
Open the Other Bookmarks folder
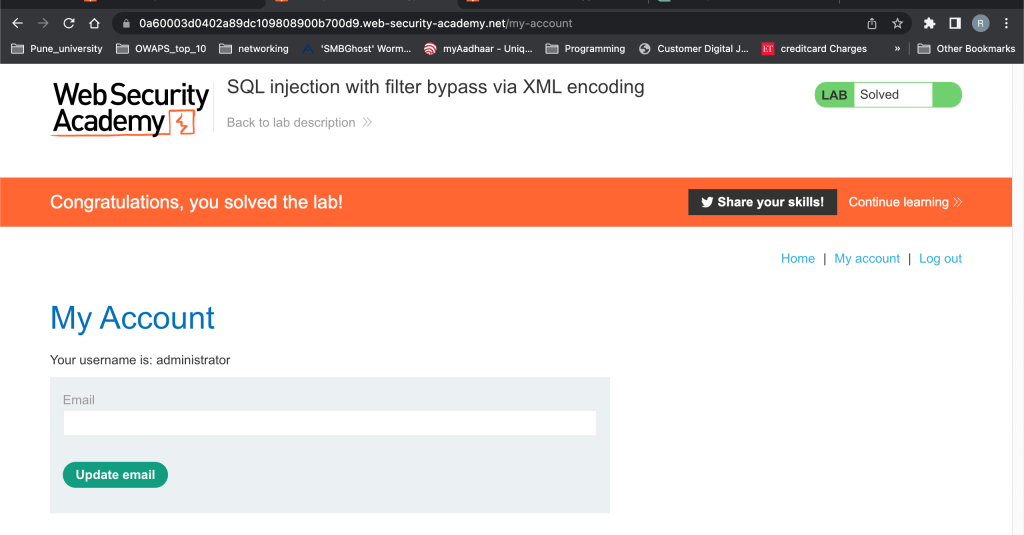967,48
